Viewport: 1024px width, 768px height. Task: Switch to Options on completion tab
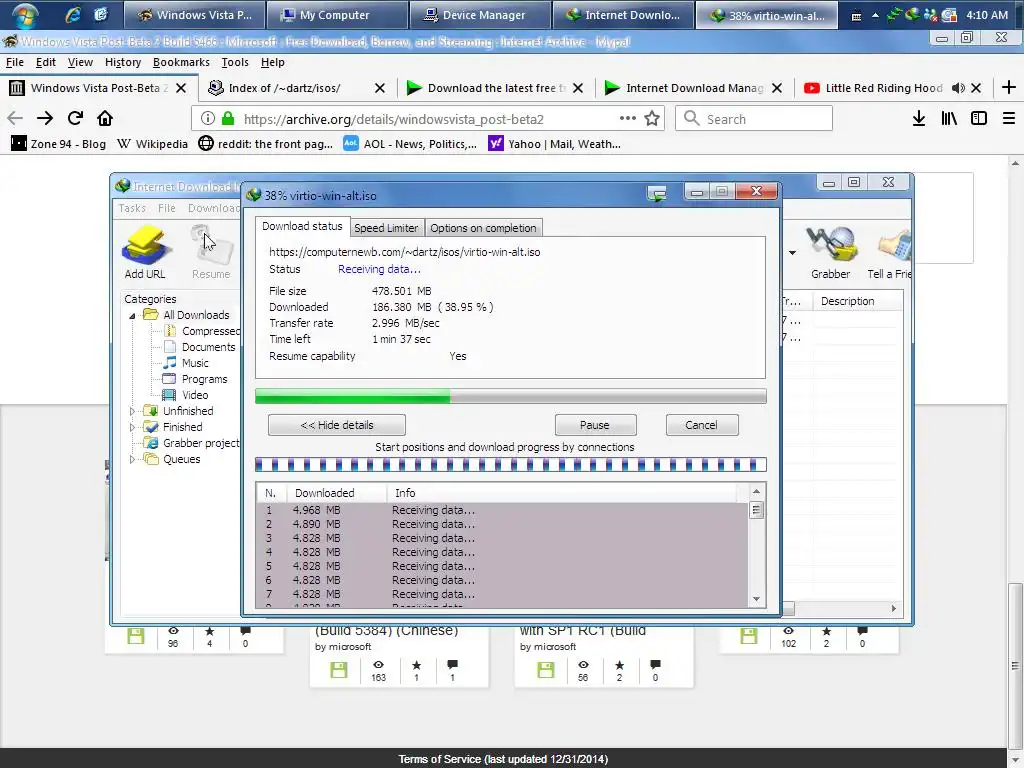pos(483,228)
